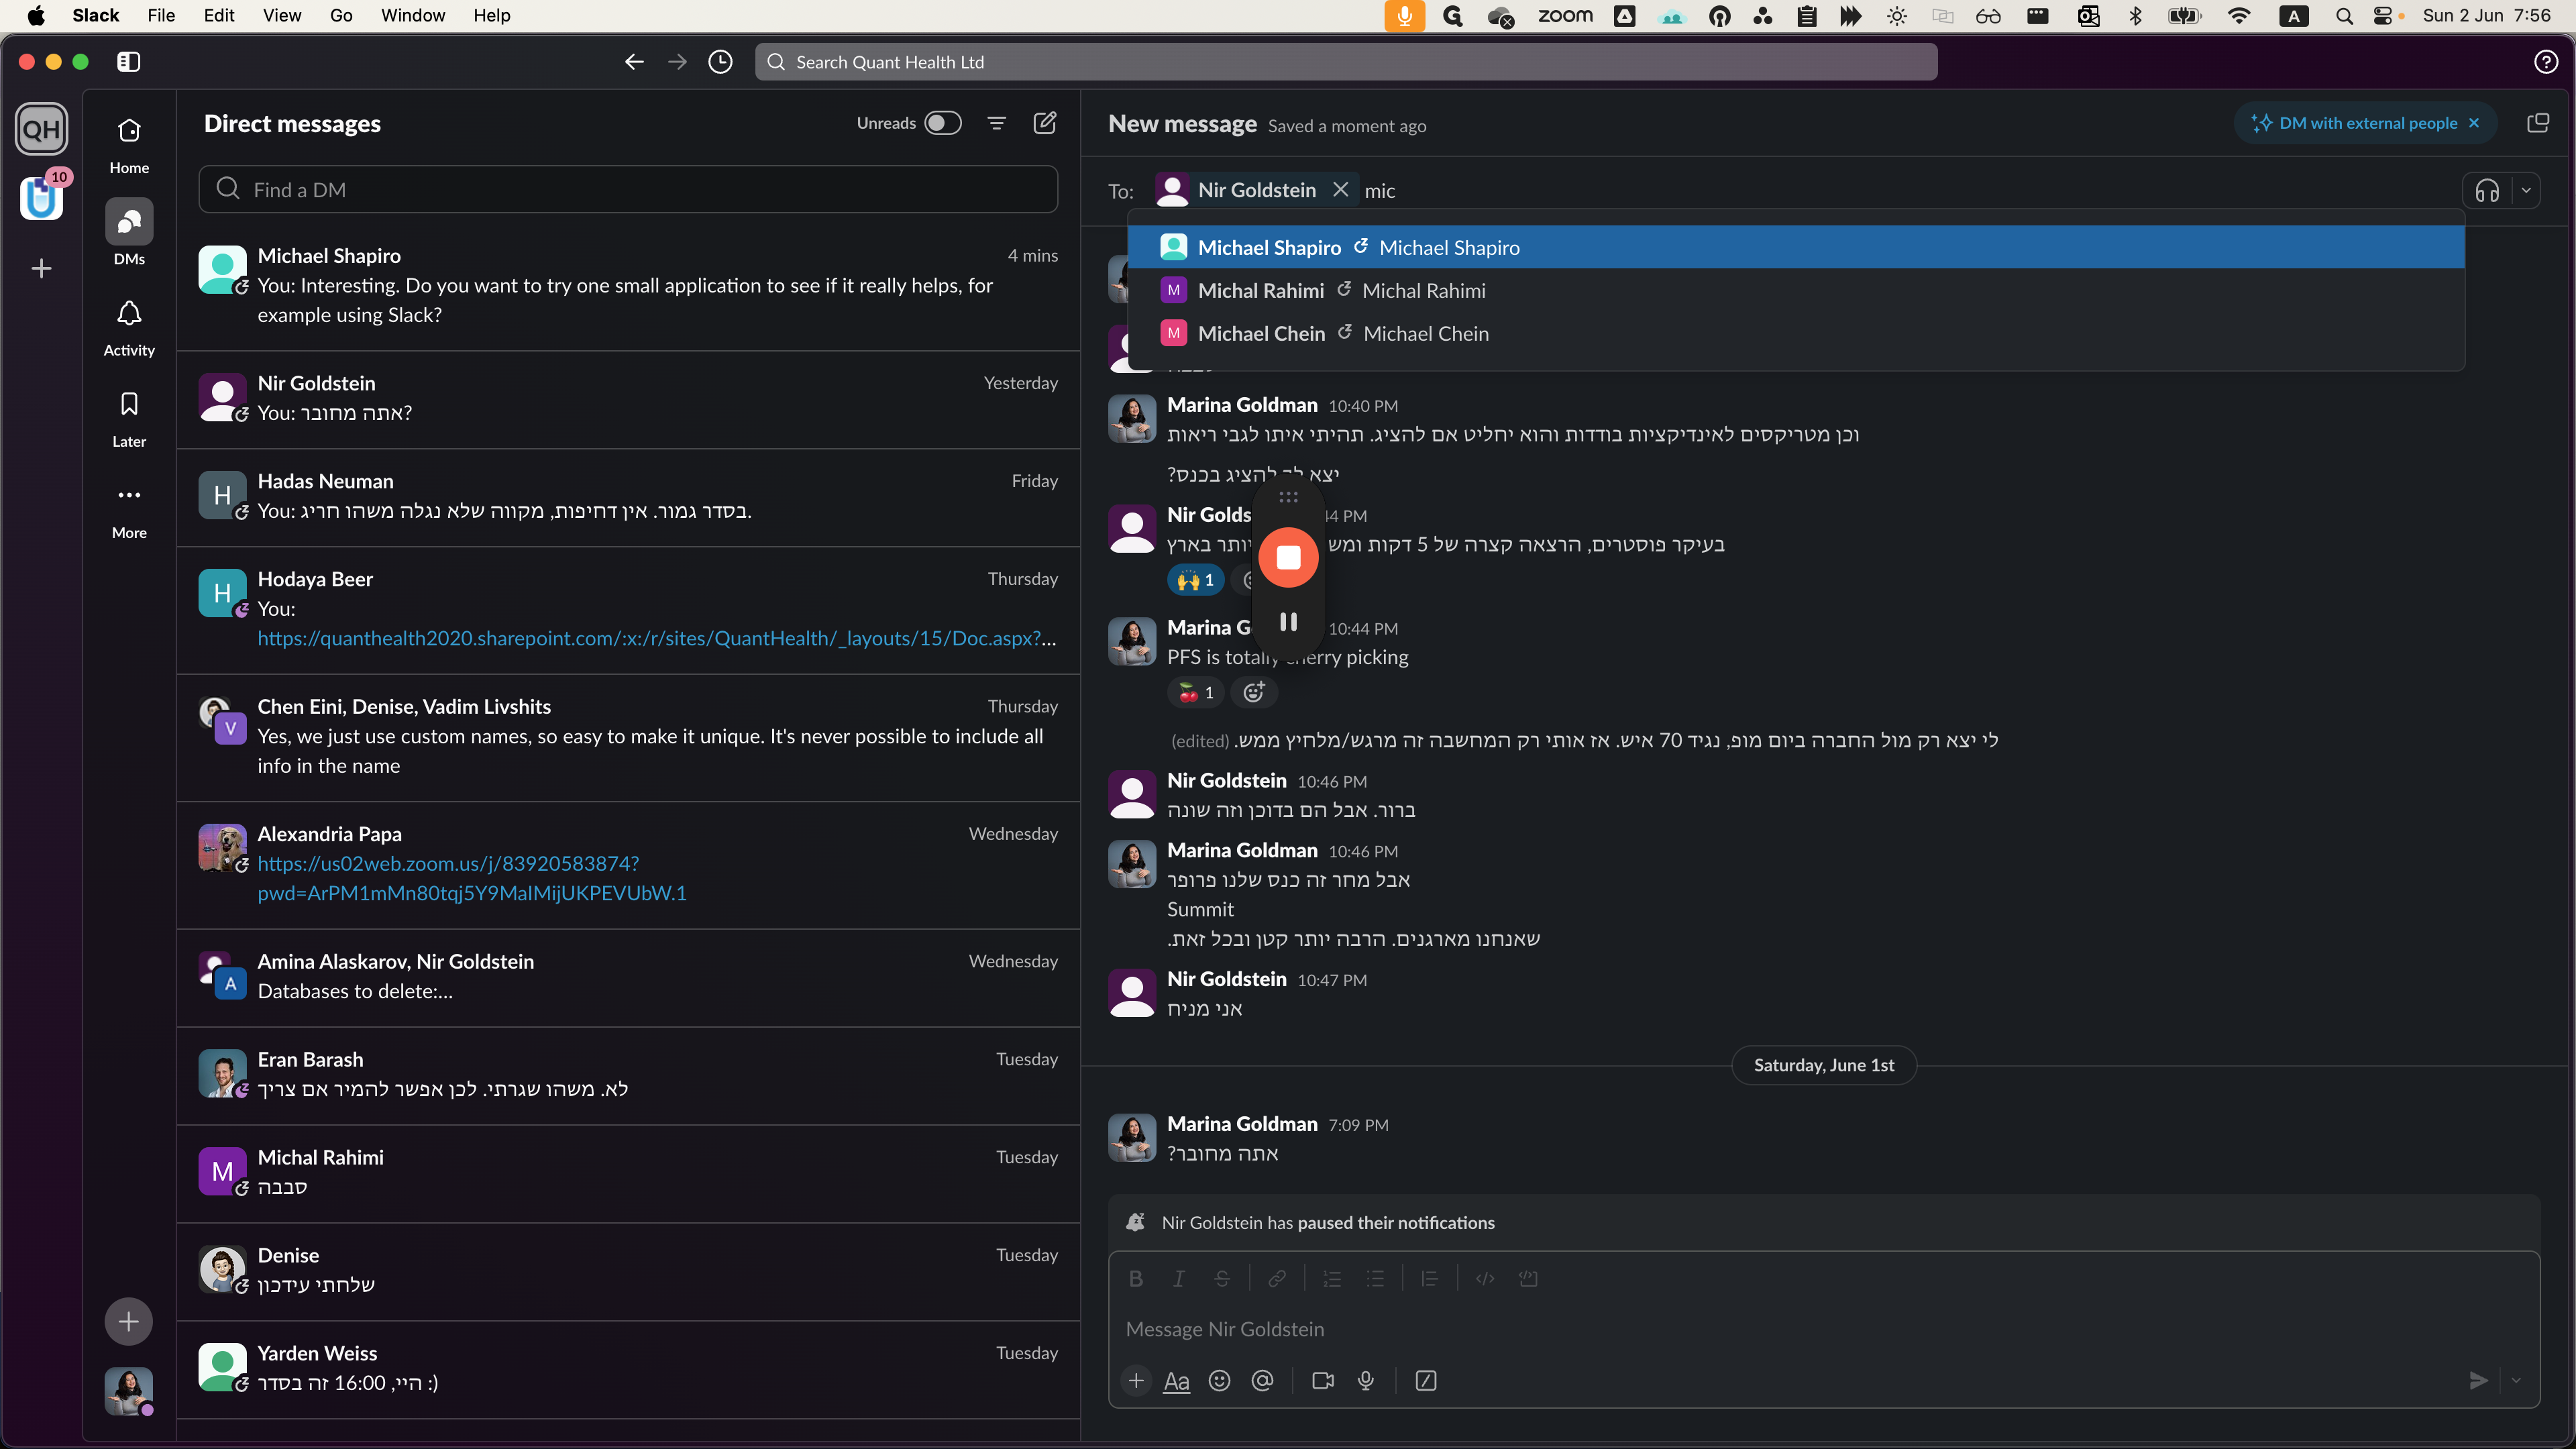
Task: Toggle strikethrough formatting
Action: 1222,1278
